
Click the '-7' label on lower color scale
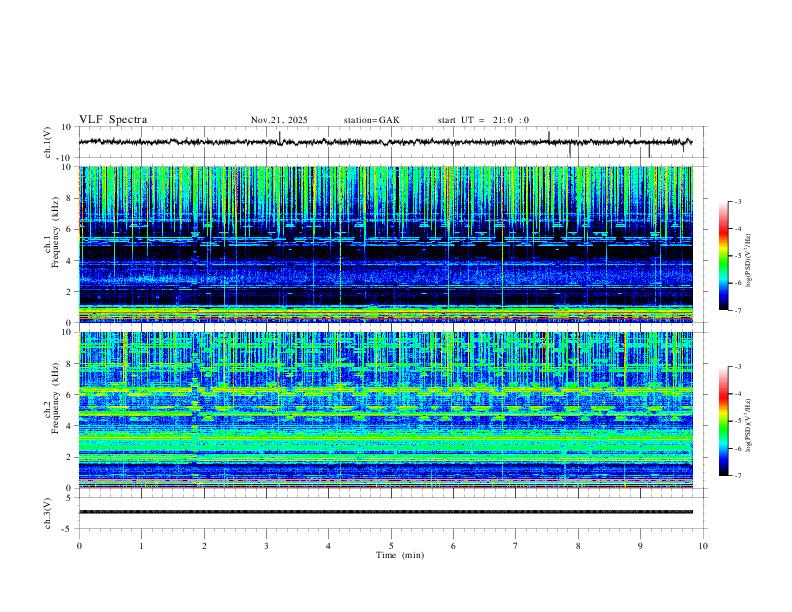(x=736, y=476)
